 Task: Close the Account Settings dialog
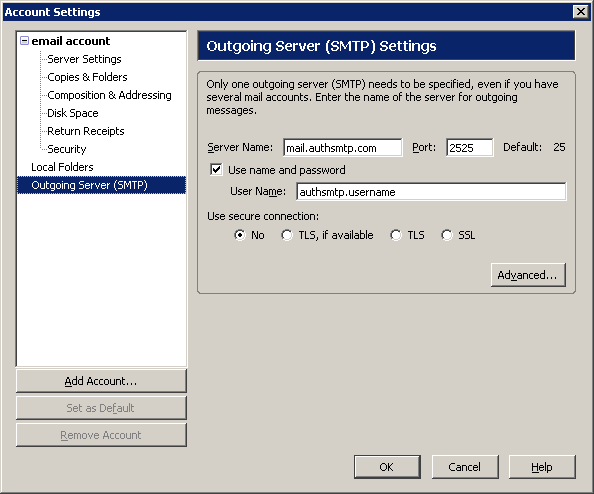[581, 12]
